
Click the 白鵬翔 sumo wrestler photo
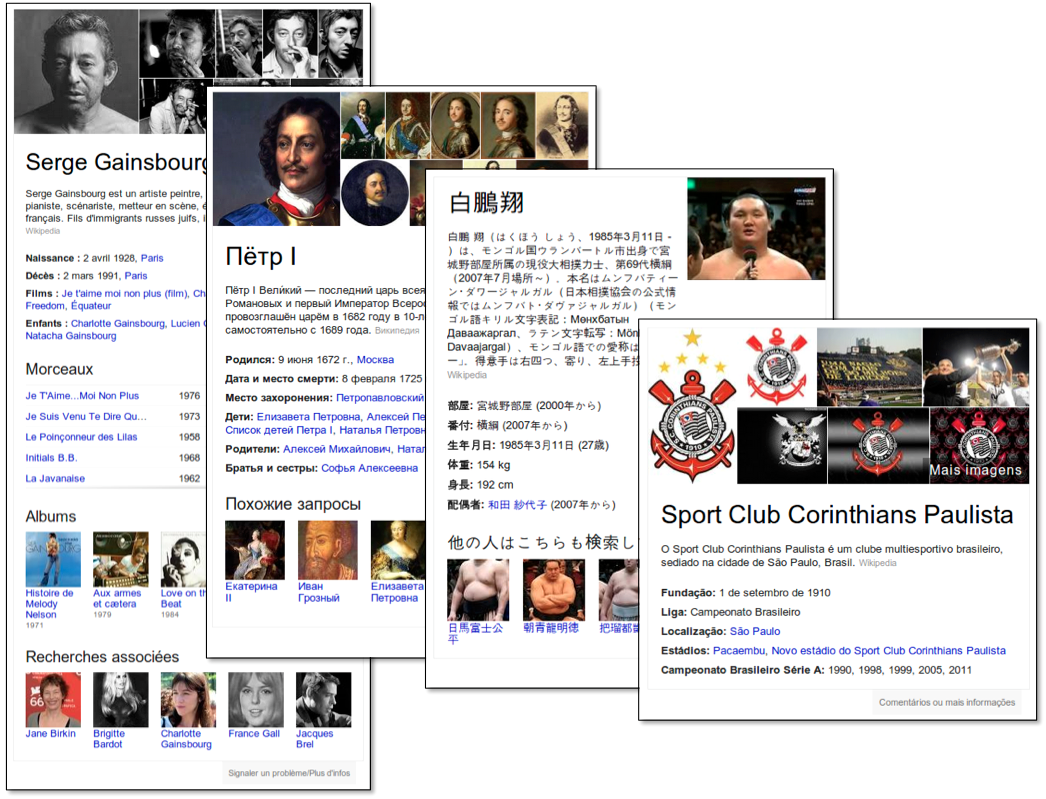click(x=756, y=229)
